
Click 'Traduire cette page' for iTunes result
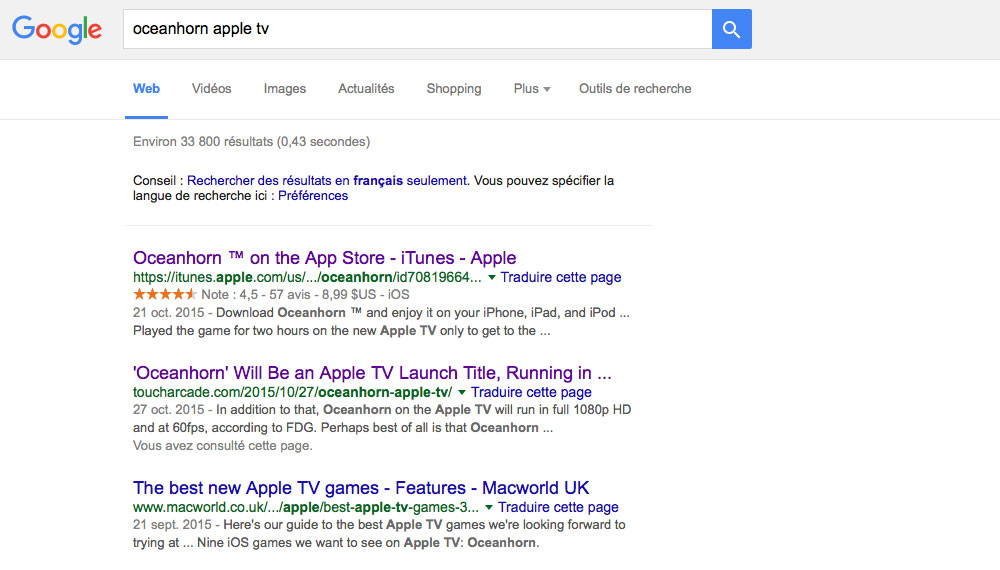[x=561, y=277]
